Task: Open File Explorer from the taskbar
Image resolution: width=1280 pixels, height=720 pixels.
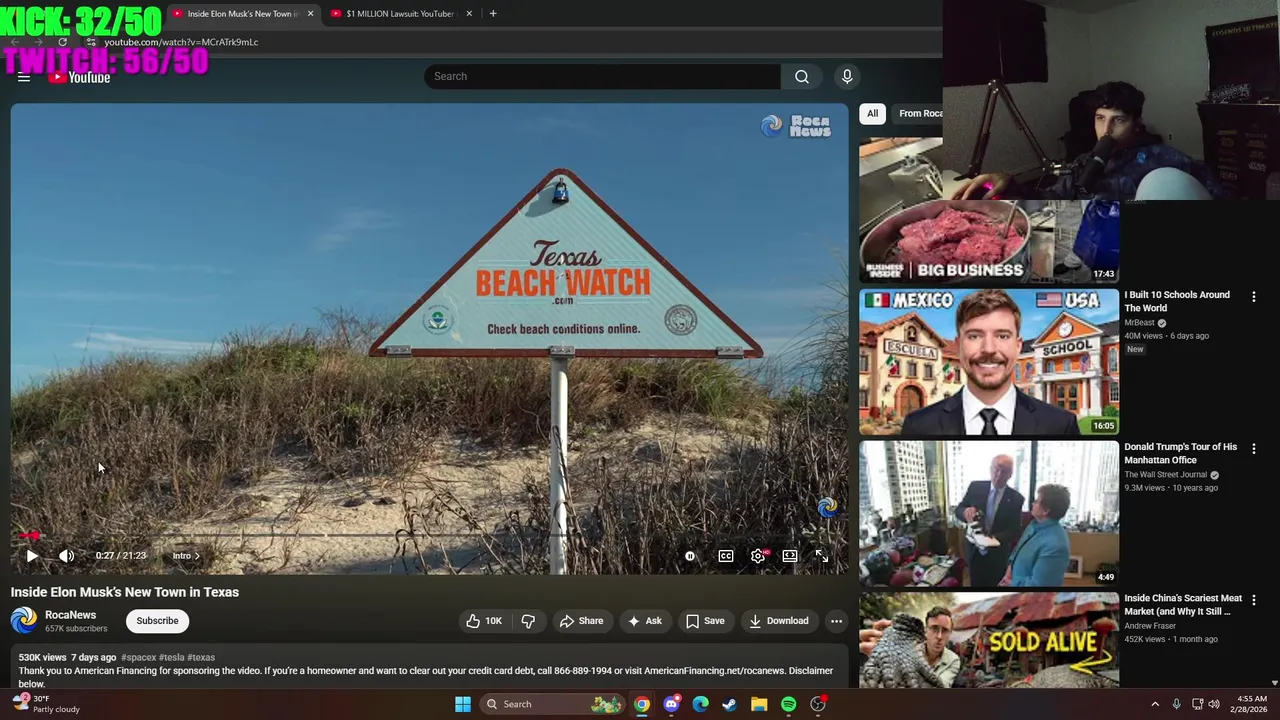Action: 759,704
